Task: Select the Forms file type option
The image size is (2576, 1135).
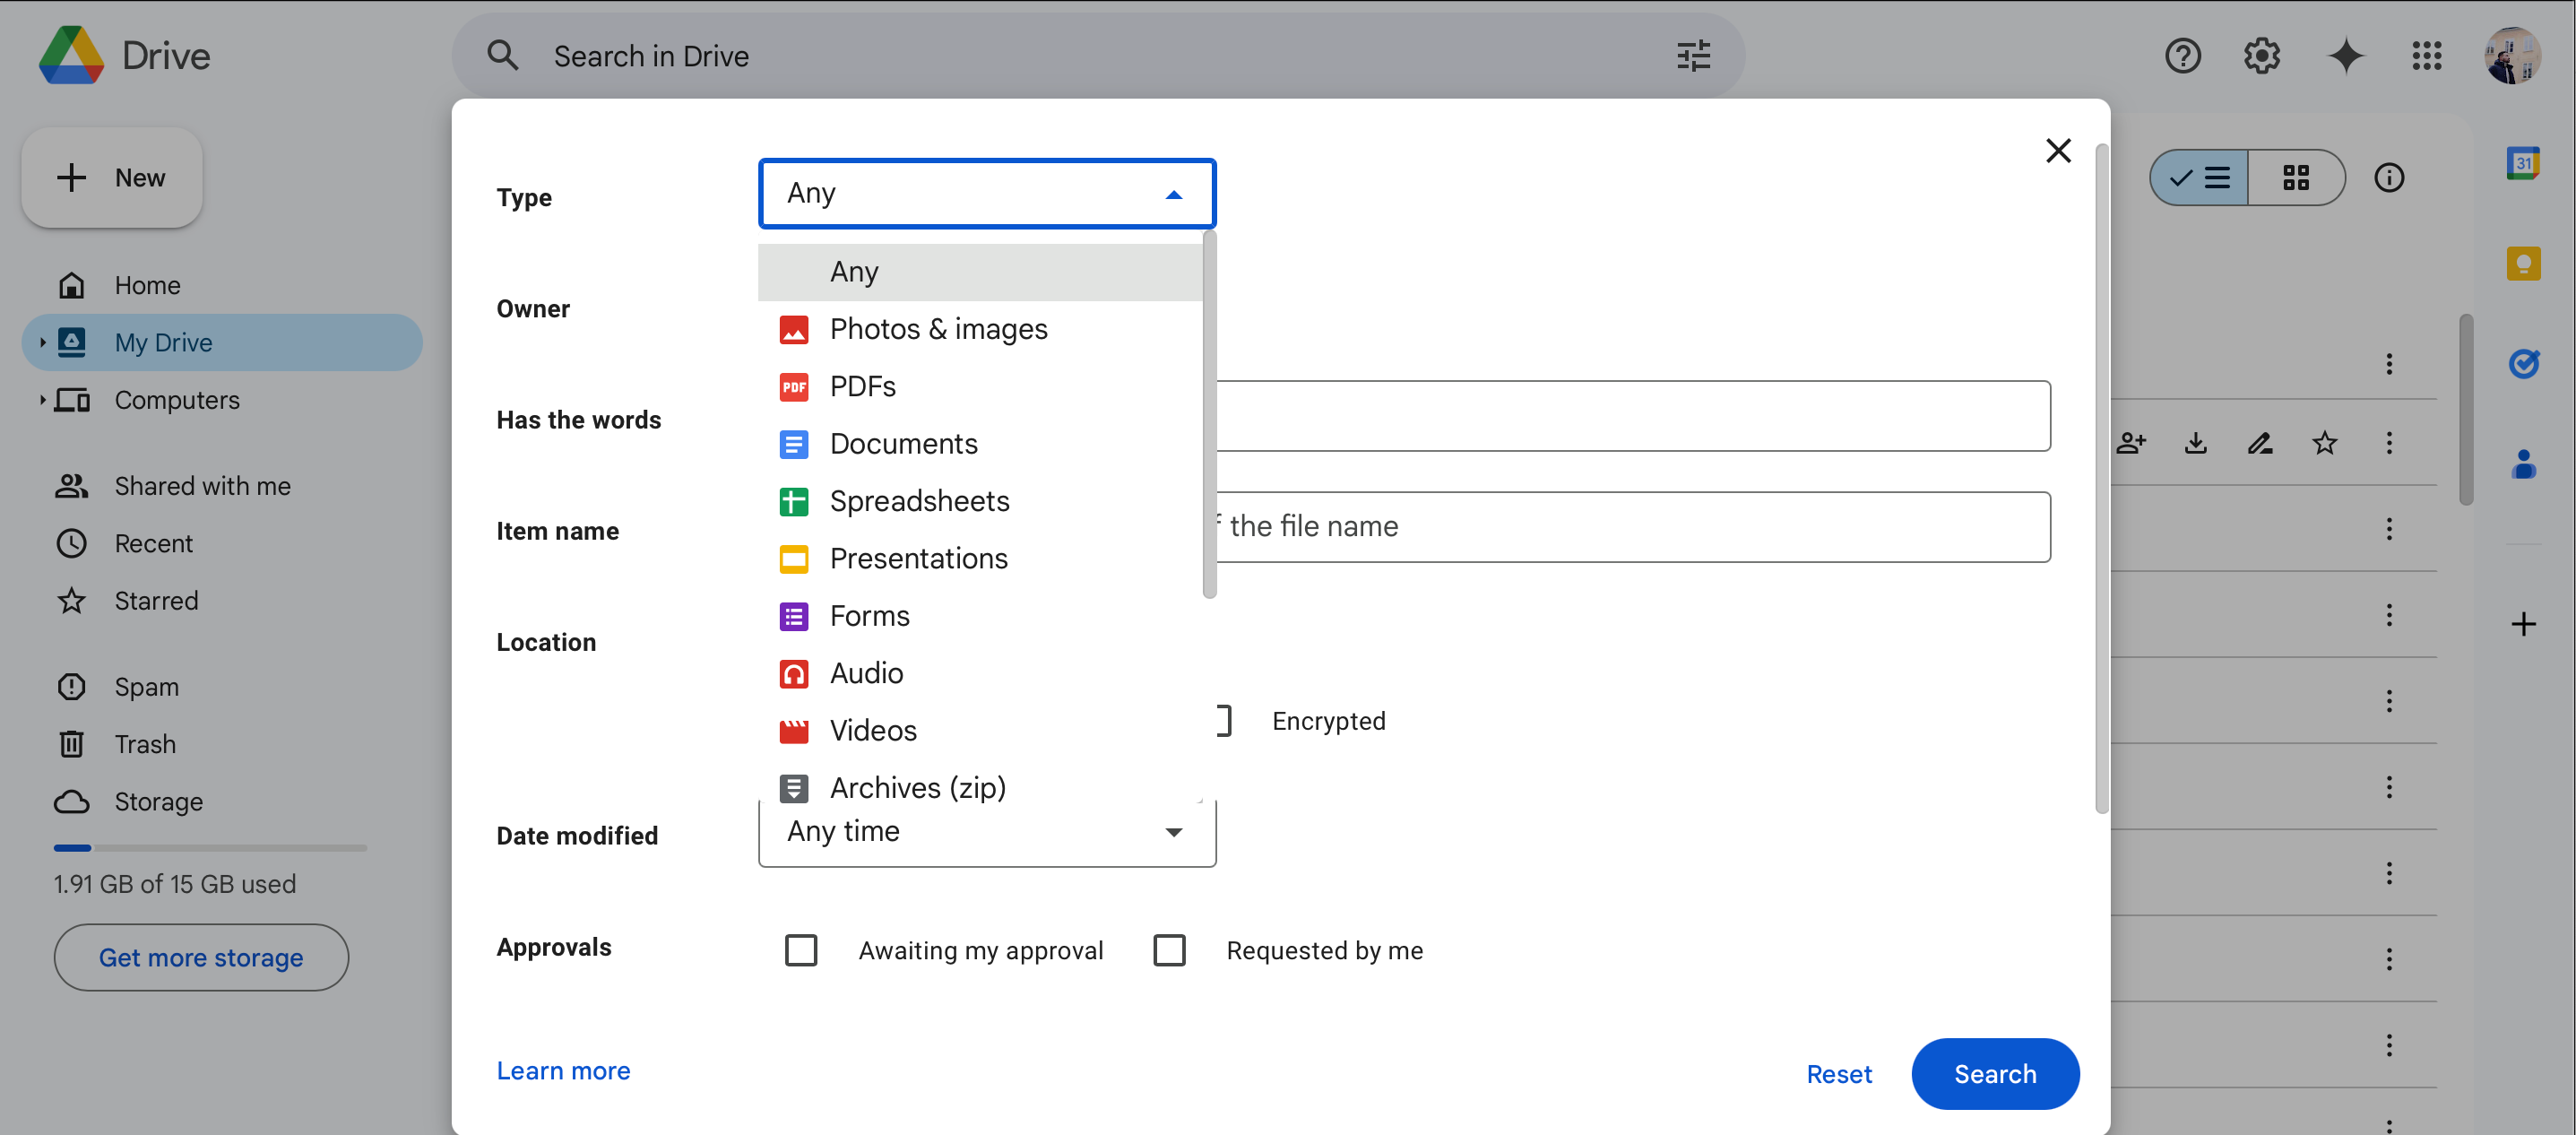Action: tap(869, 614)
